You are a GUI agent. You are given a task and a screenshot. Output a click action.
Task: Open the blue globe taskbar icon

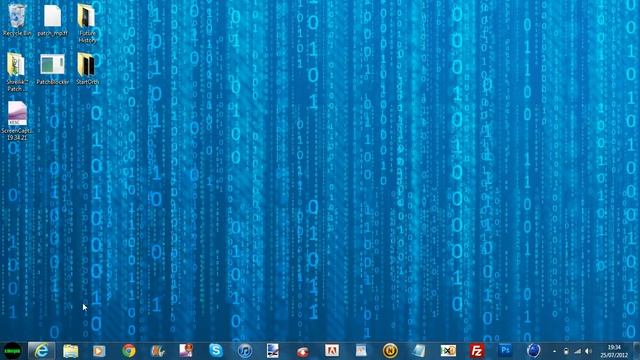point(533,351)
